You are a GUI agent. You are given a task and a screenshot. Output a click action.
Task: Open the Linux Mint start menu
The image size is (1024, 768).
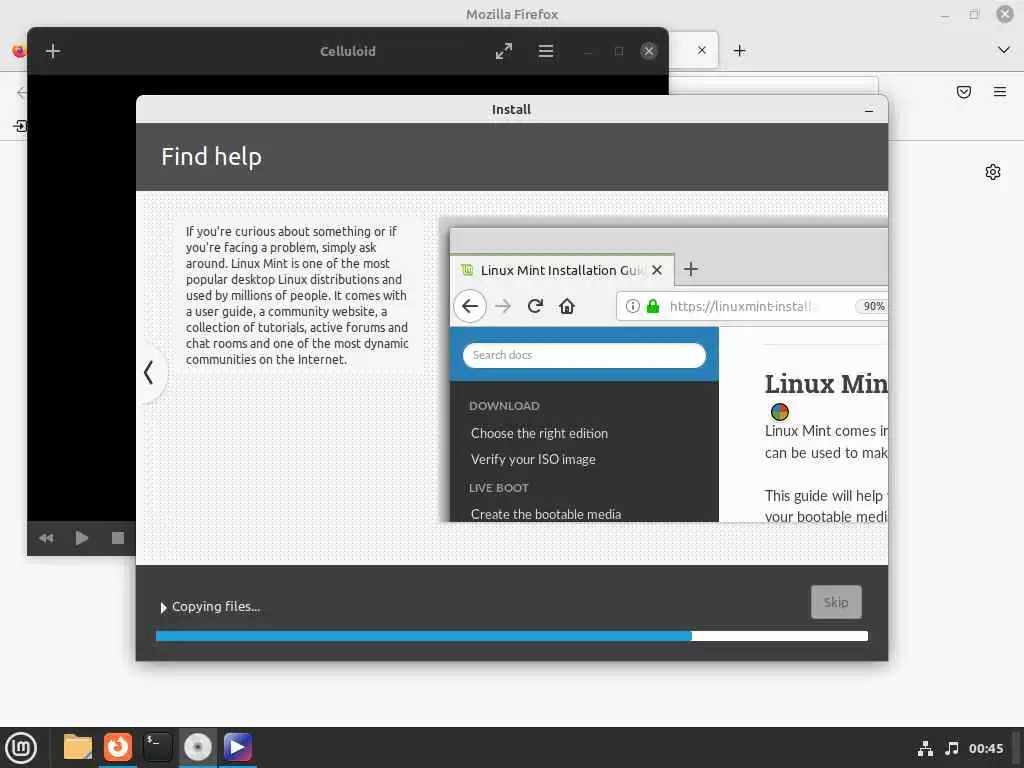click(21, 748)
